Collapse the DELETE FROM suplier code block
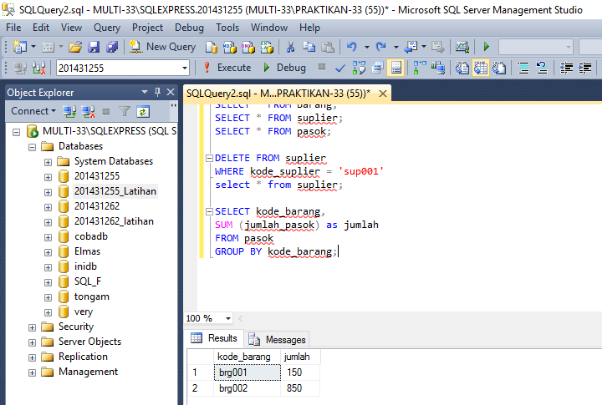602x406 pixels. click(x=209, y=158)
